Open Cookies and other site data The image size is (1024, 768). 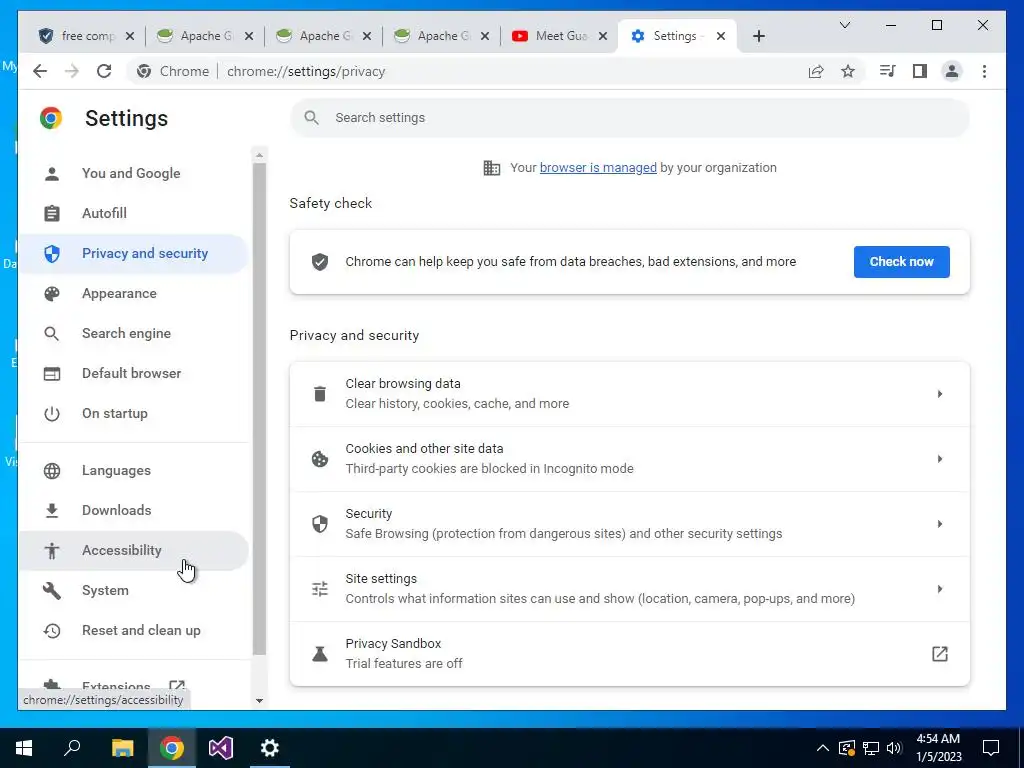[x=630, y=459]
